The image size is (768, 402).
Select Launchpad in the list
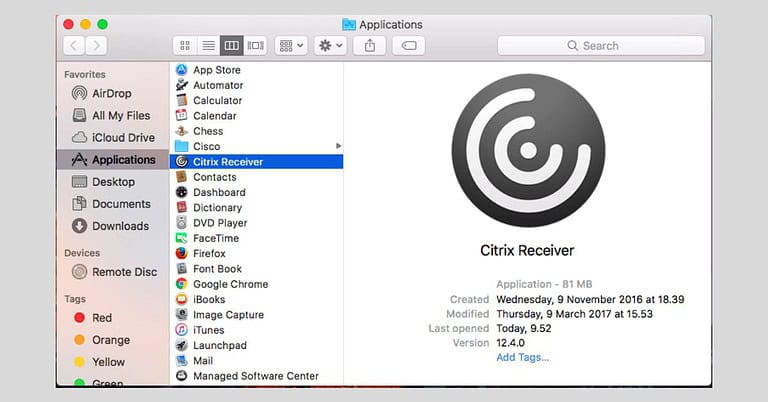tap(257, 345)
